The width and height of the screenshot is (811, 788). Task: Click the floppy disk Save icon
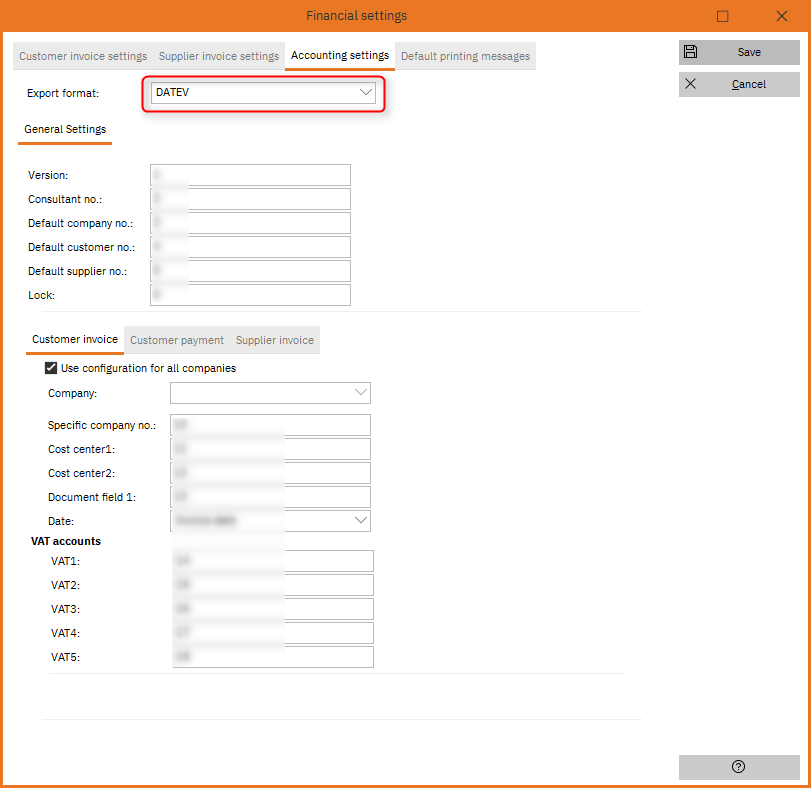point(690,52)
